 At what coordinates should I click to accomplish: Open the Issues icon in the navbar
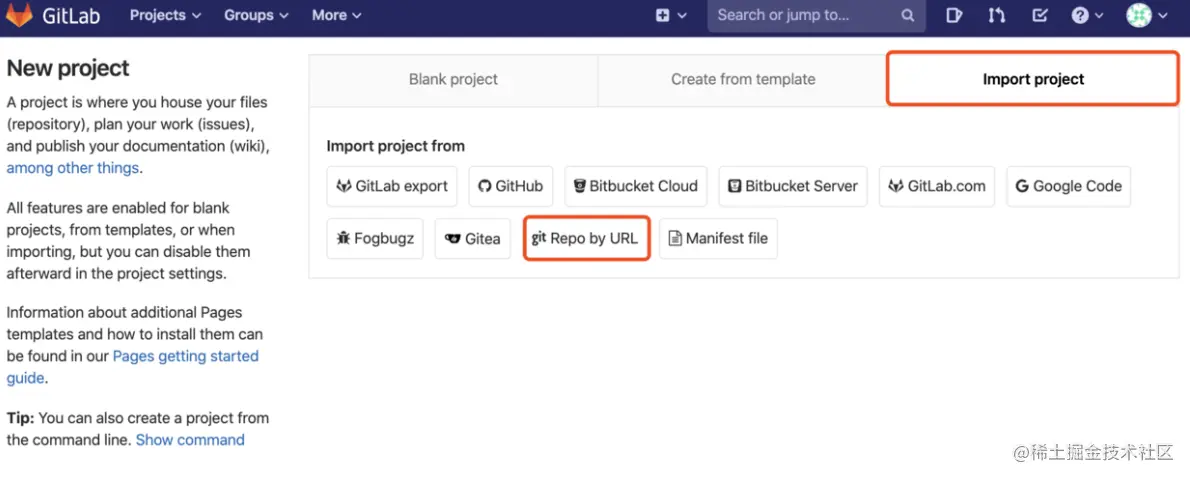click(x=954, y=15)
